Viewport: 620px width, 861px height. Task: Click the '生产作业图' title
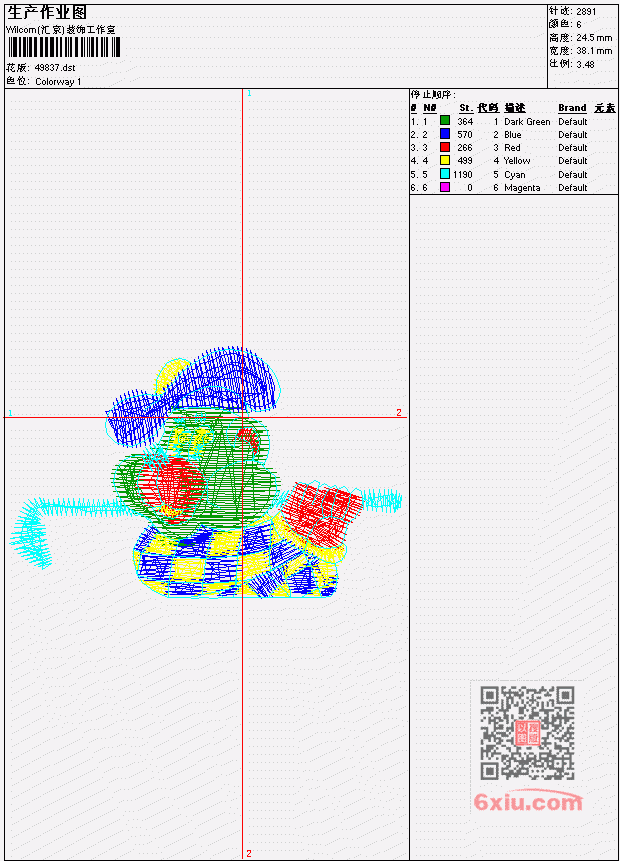point(47,13)
